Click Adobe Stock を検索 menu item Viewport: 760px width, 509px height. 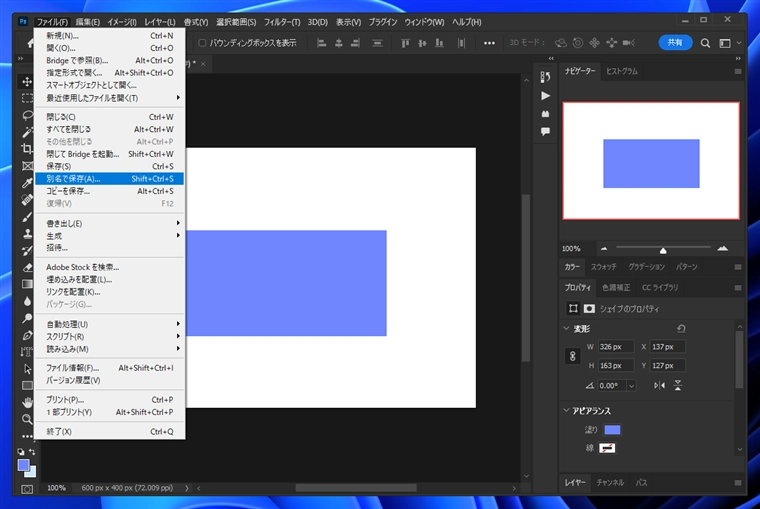pyautogui.click(x=109, y=267)
